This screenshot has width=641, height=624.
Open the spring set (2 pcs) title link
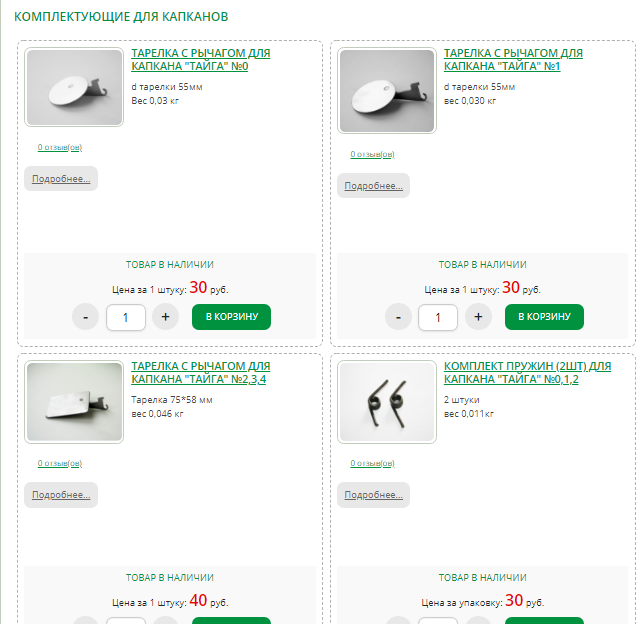[x=526, y=373]
